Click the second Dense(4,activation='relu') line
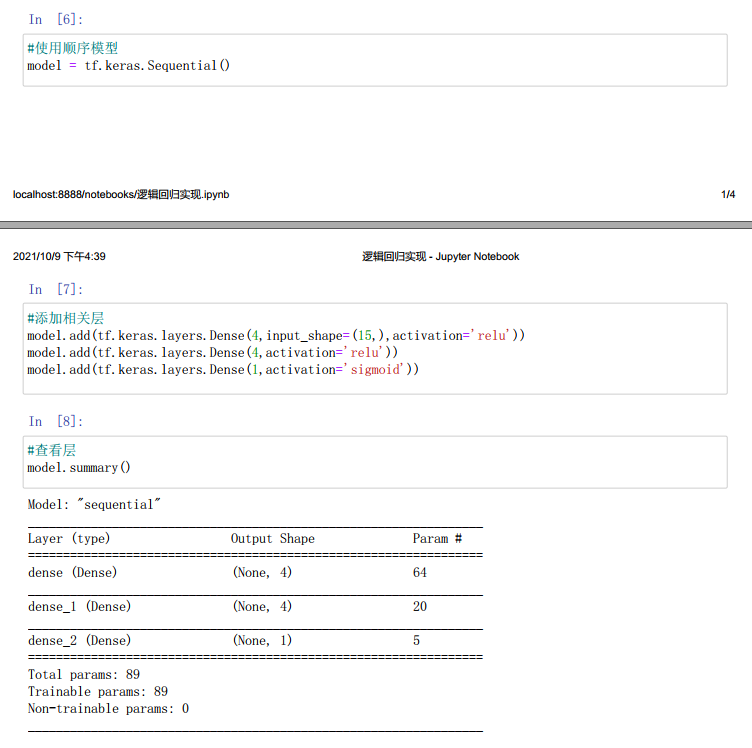Image resolution: width=752 pixels, height=748 pixels. (x=212, y=353)
